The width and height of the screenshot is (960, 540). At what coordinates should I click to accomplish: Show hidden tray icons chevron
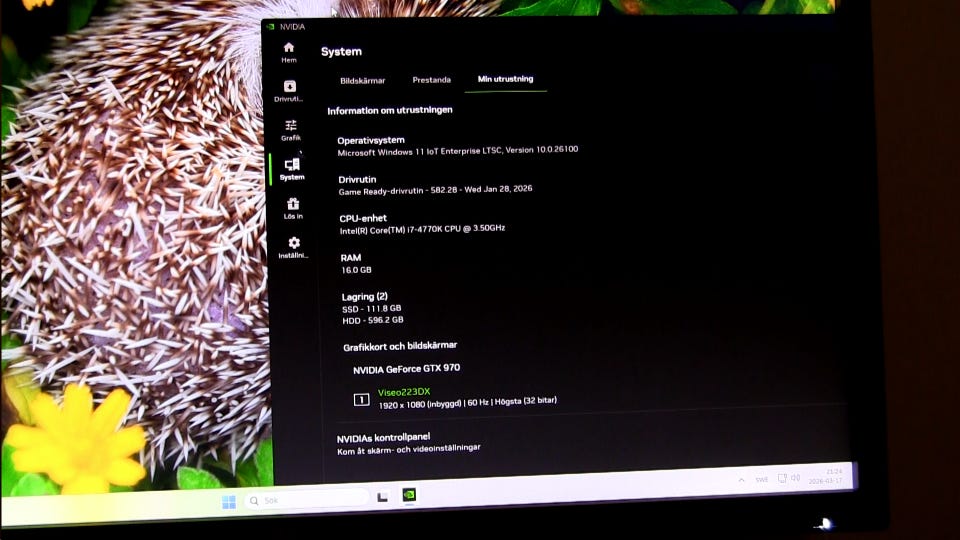(x=741, y=480)
